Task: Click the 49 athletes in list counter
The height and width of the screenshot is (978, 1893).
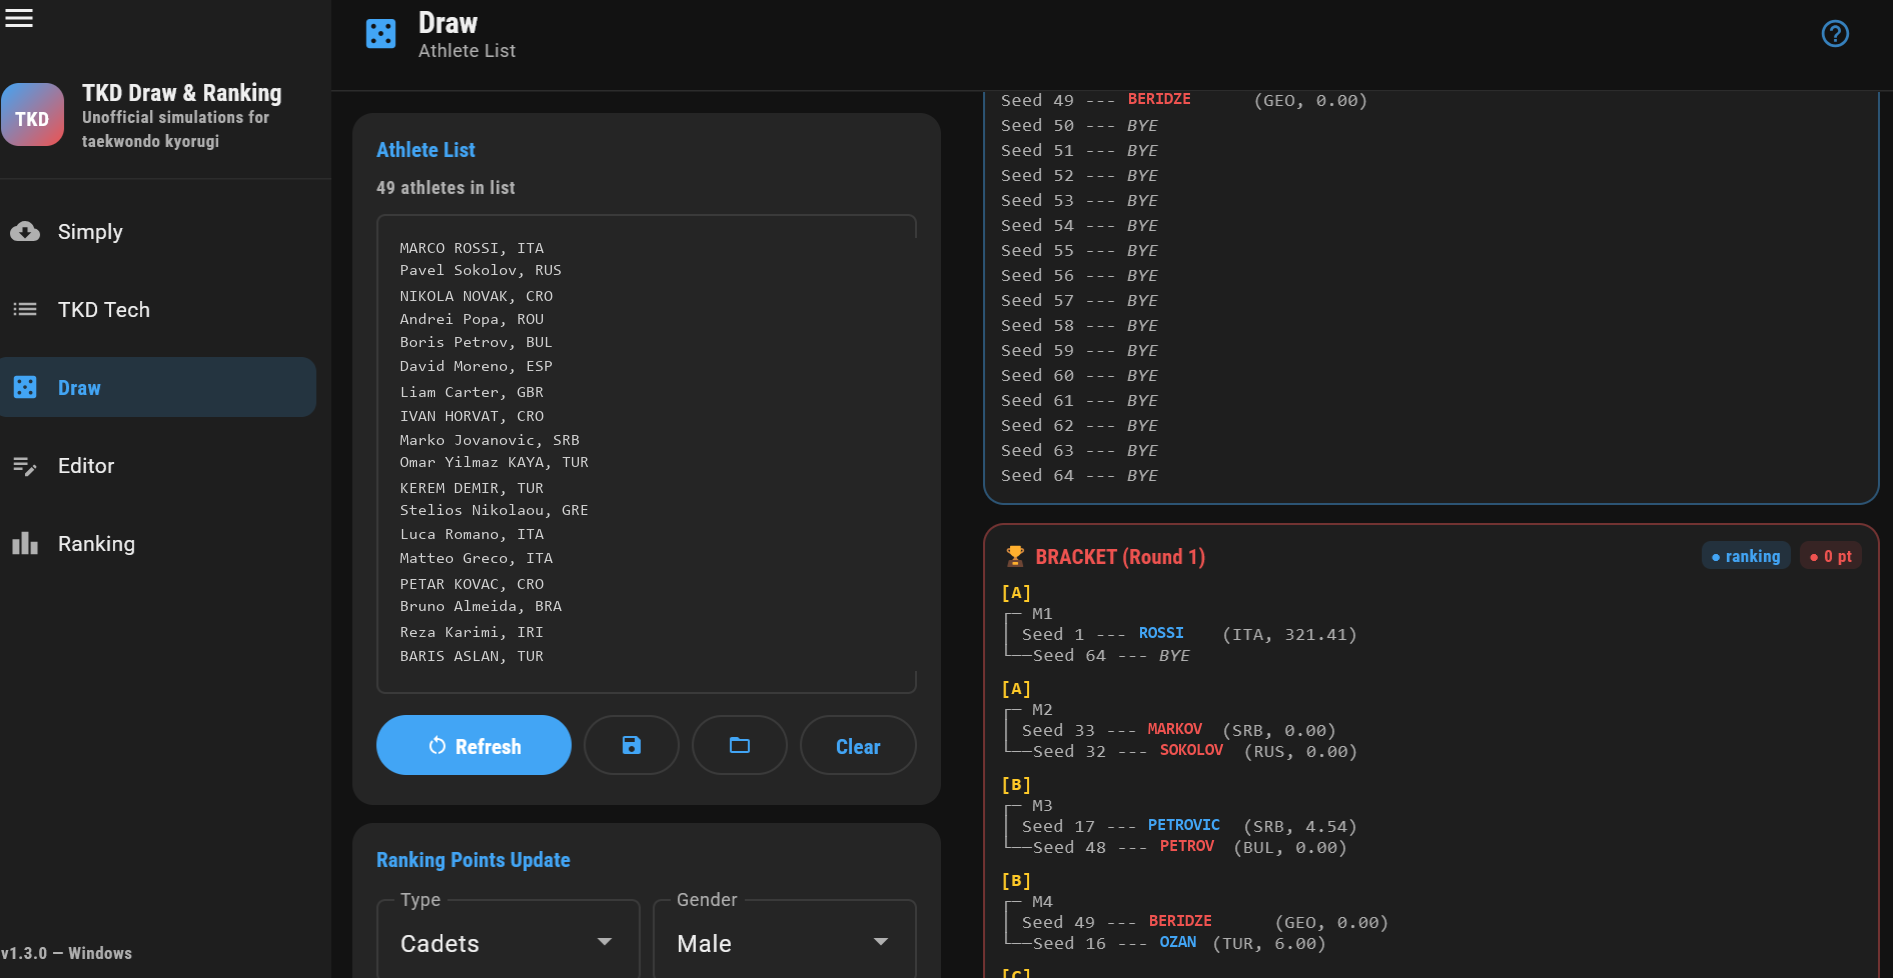Action: point(446,188)
